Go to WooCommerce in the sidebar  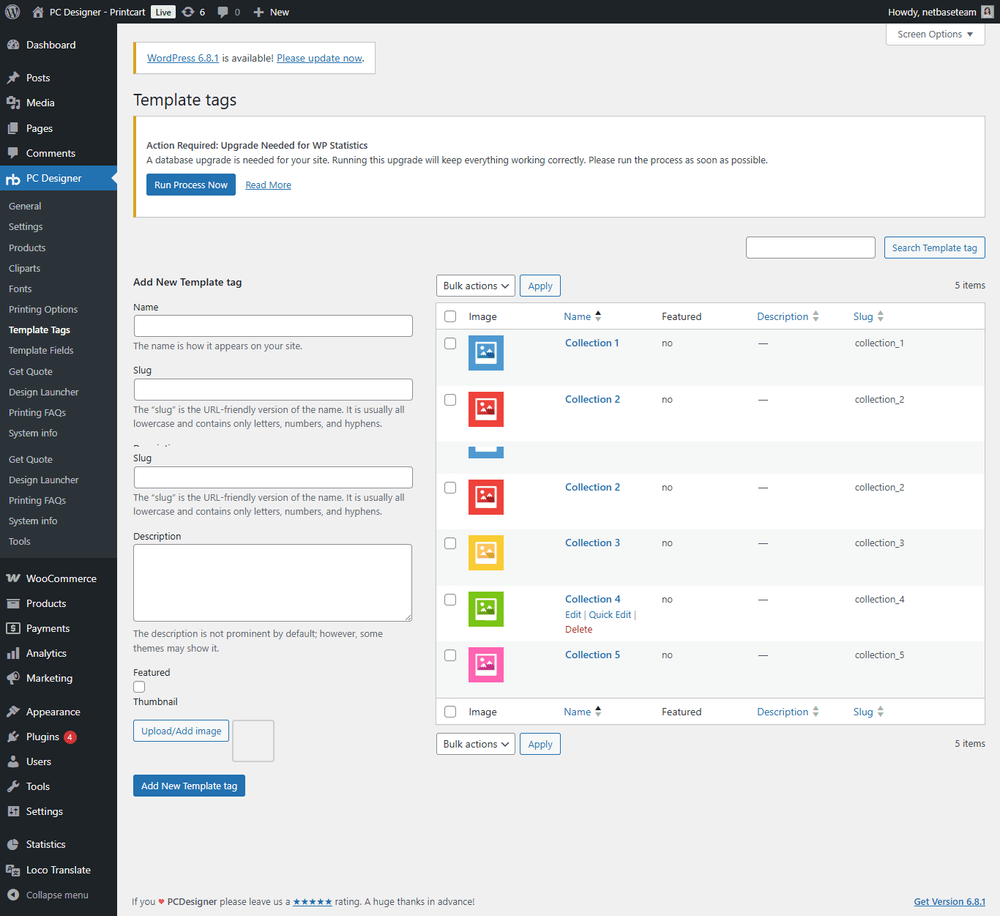point(60,579)
